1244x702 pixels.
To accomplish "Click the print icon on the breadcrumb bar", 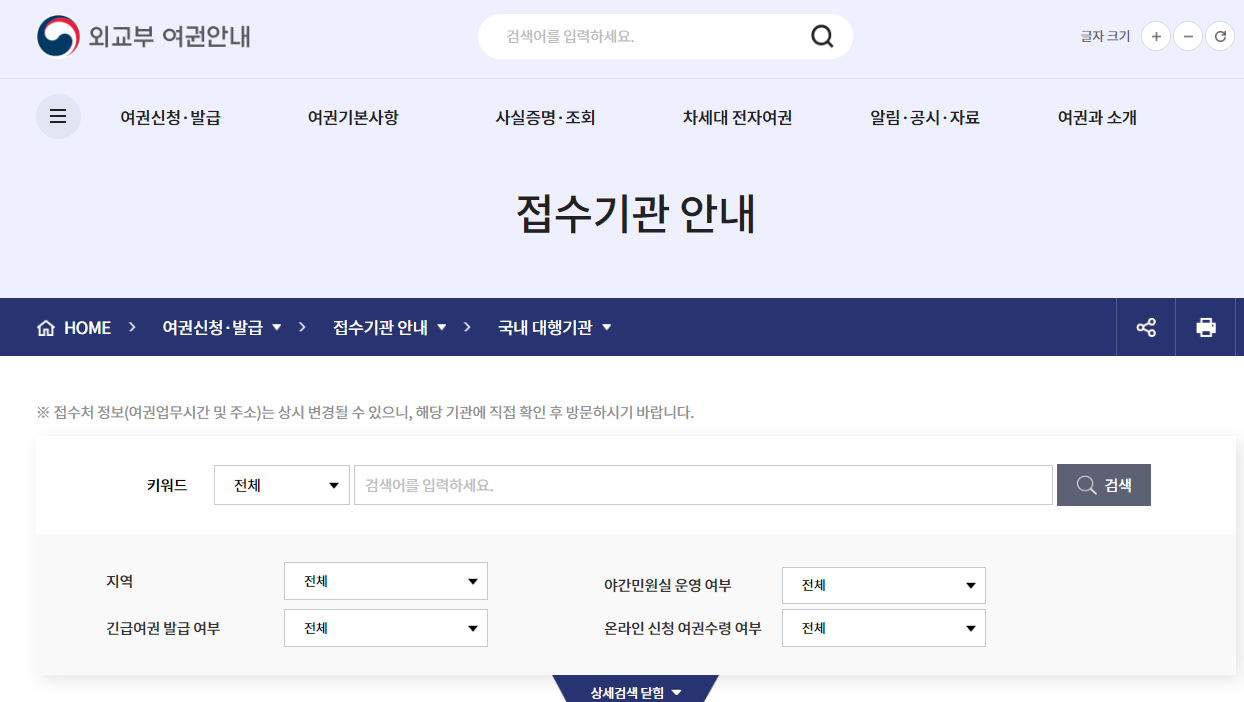I will pyautogui.click(x=1206, y=327).
